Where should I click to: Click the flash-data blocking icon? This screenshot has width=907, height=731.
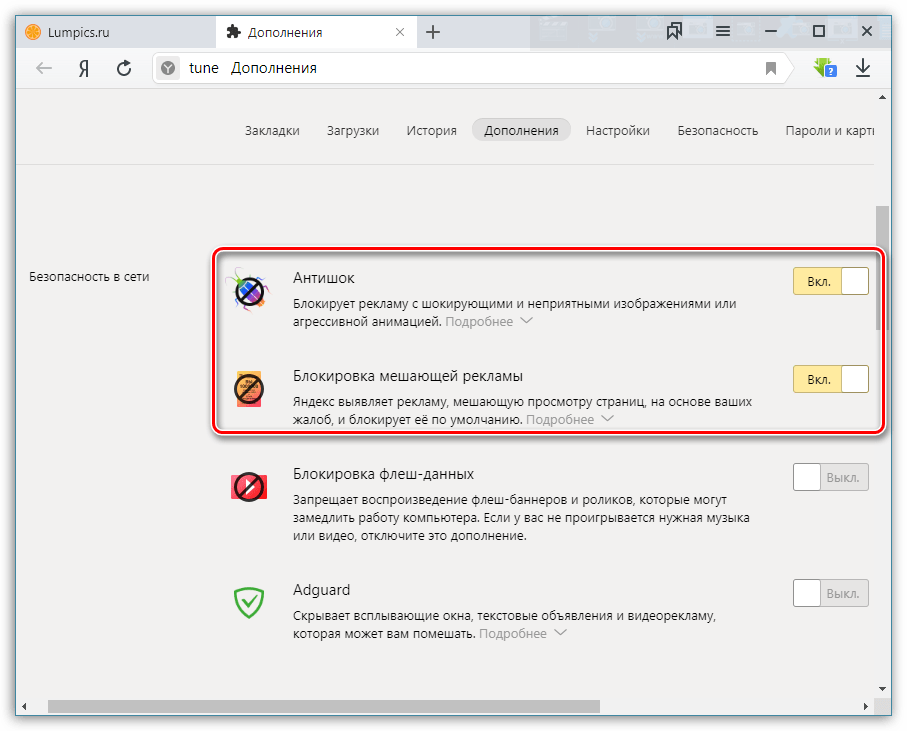click(247, 486)
